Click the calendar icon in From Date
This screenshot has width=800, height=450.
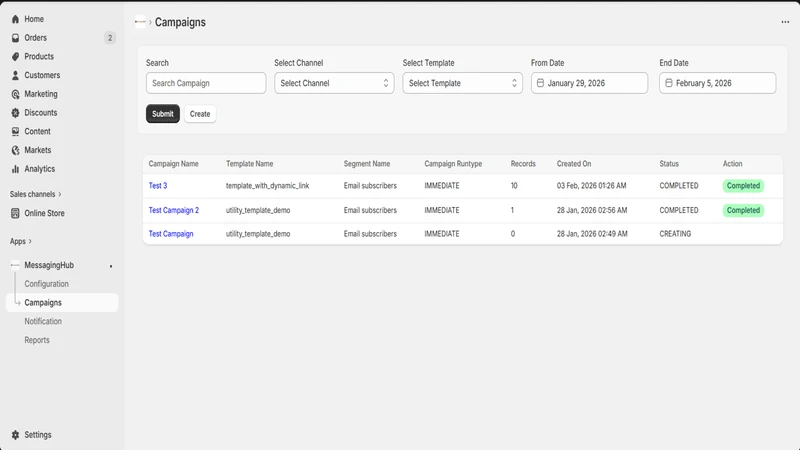540,83
